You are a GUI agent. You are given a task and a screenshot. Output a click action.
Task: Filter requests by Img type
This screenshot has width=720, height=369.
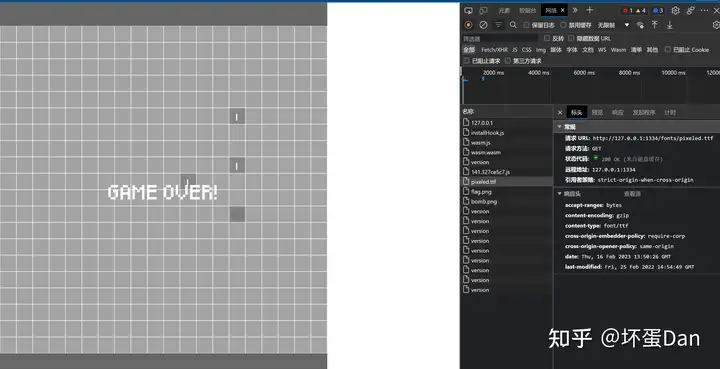coord(541,50)
